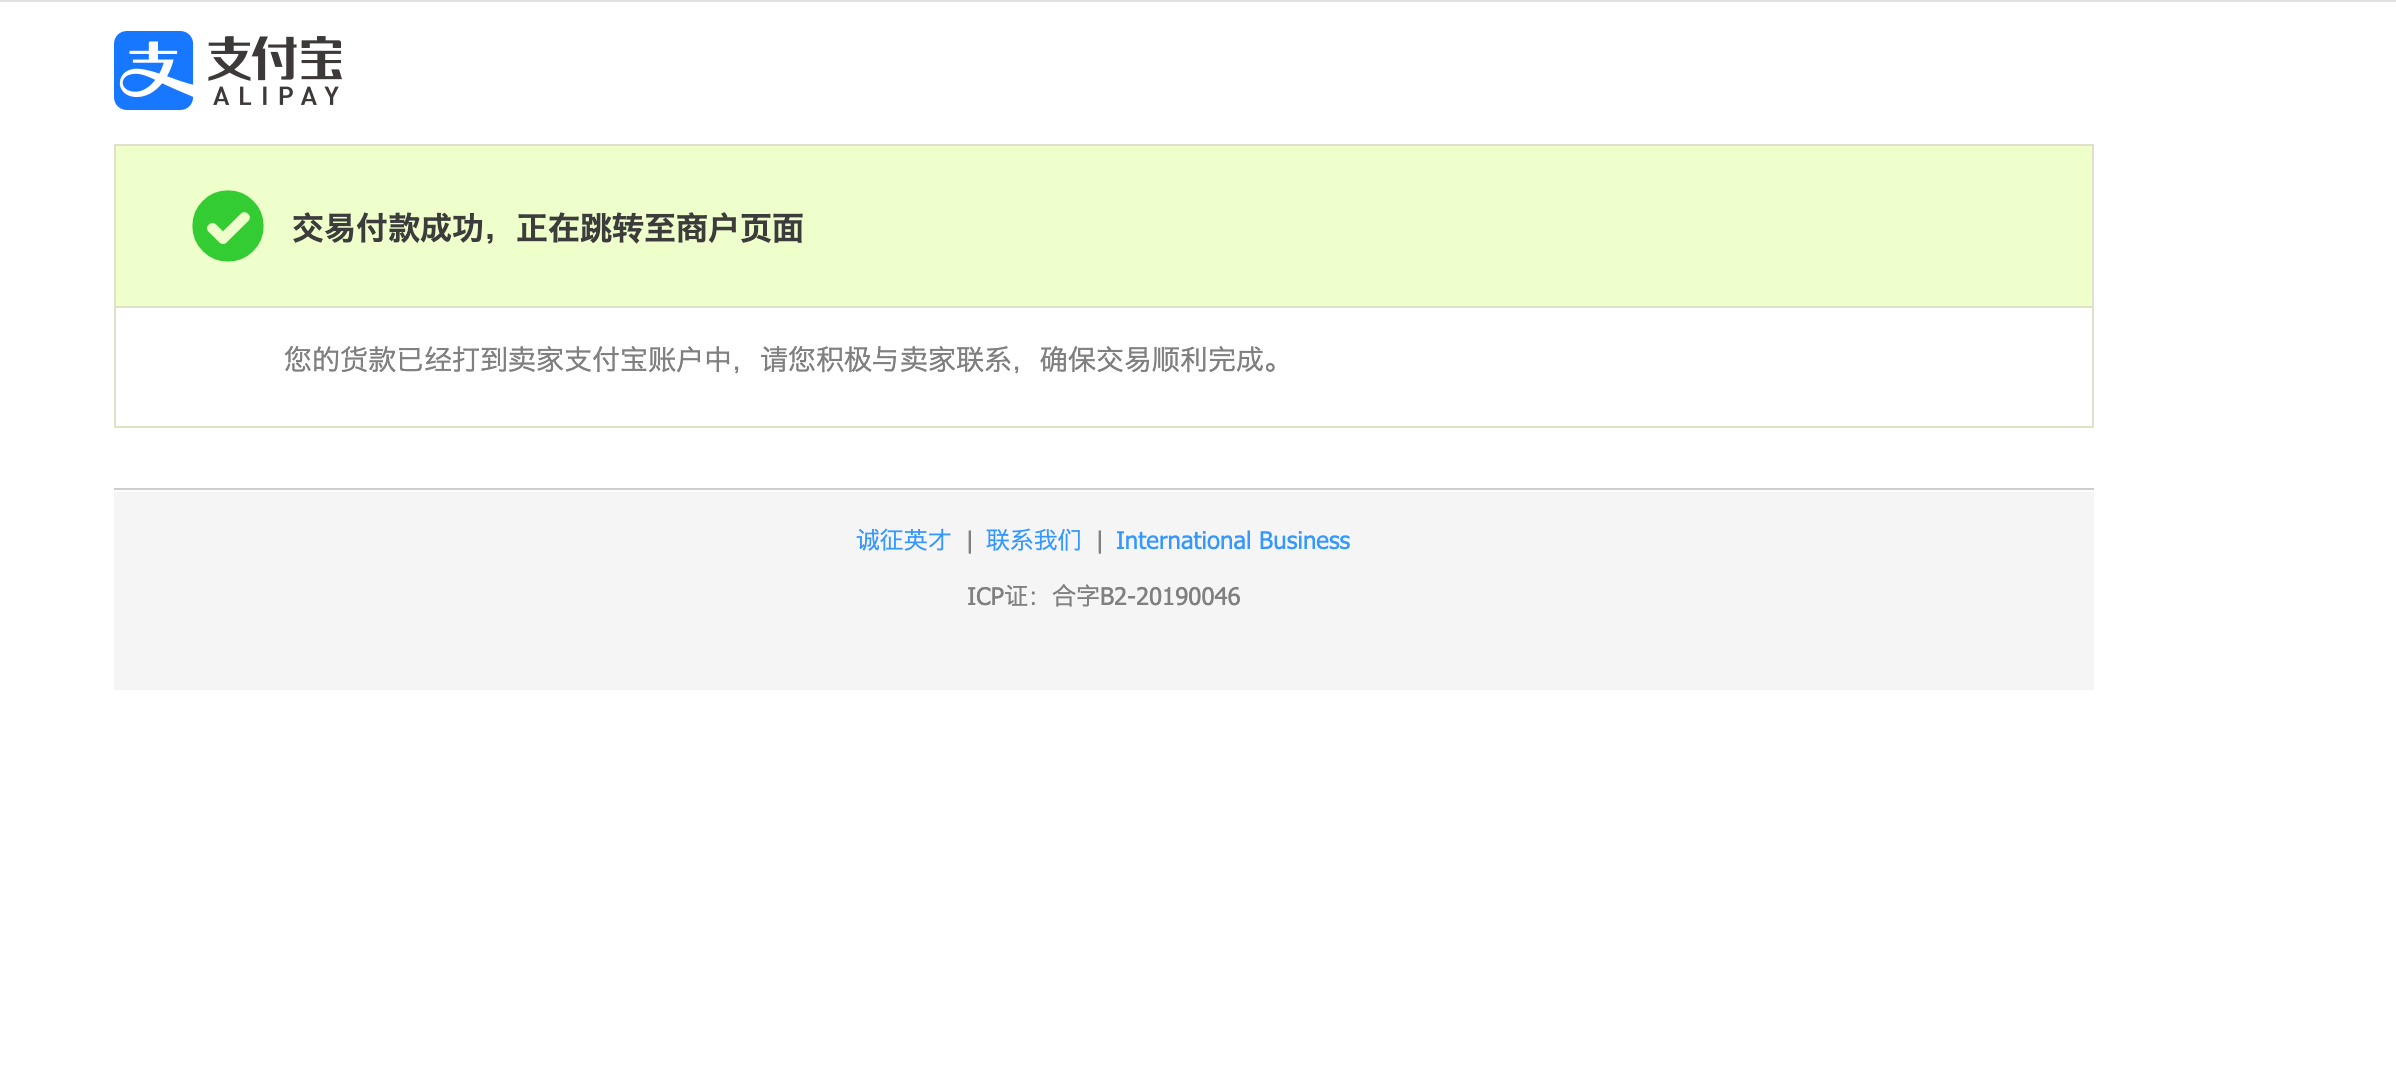Click the separator before International Business
The height and width of the screenshot is (1072, 2396).
(1099, 542)
